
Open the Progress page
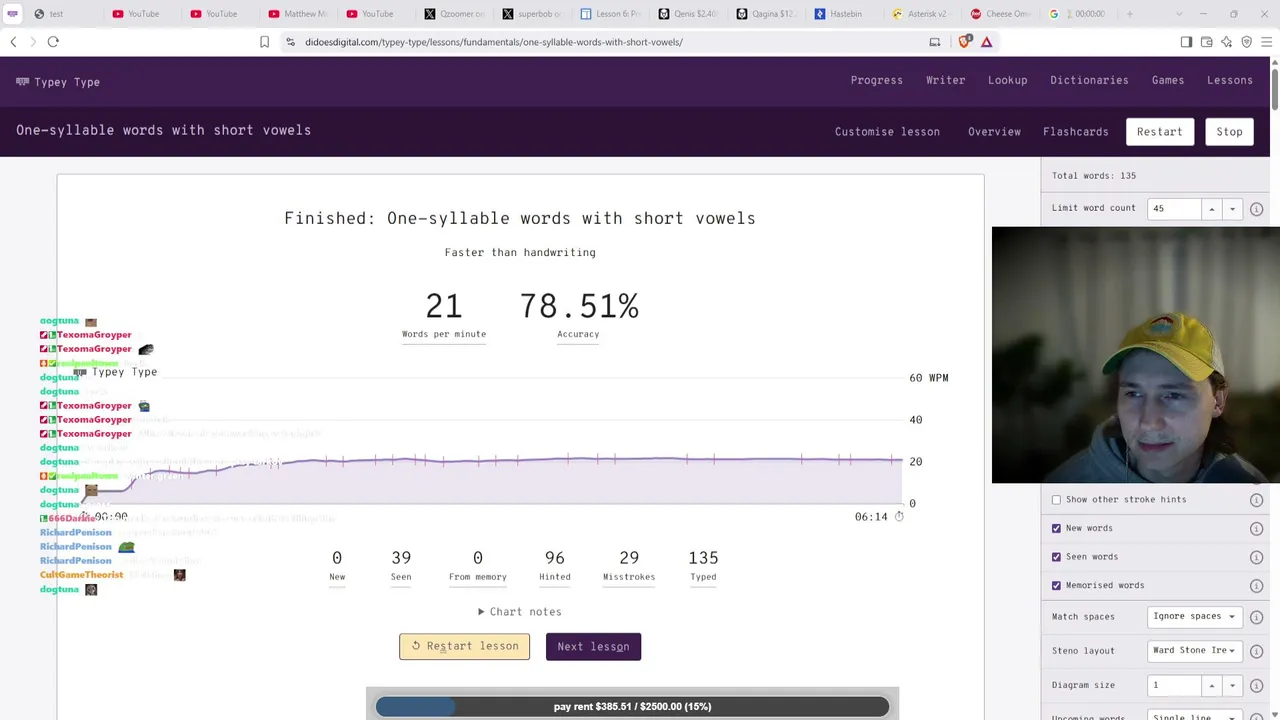pos(876,81)
